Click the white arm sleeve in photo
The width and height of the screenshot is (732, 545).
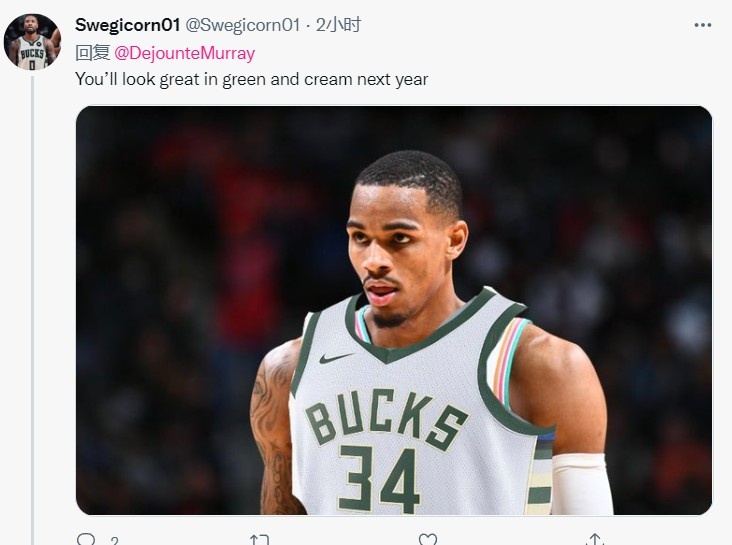(x=581, y=484)
